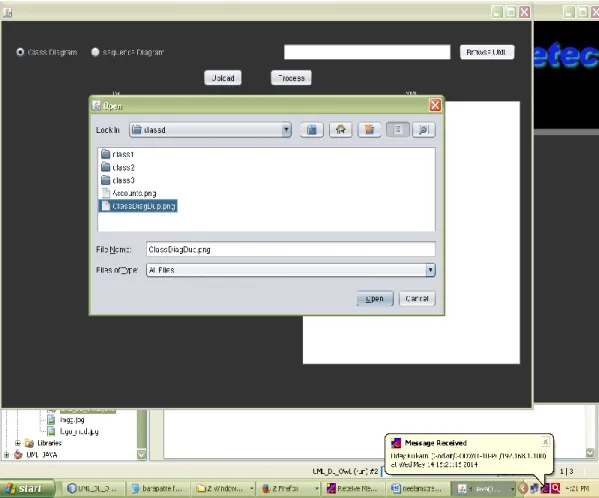Click the Upload button

pyautogui.click(x=223, y=78)
